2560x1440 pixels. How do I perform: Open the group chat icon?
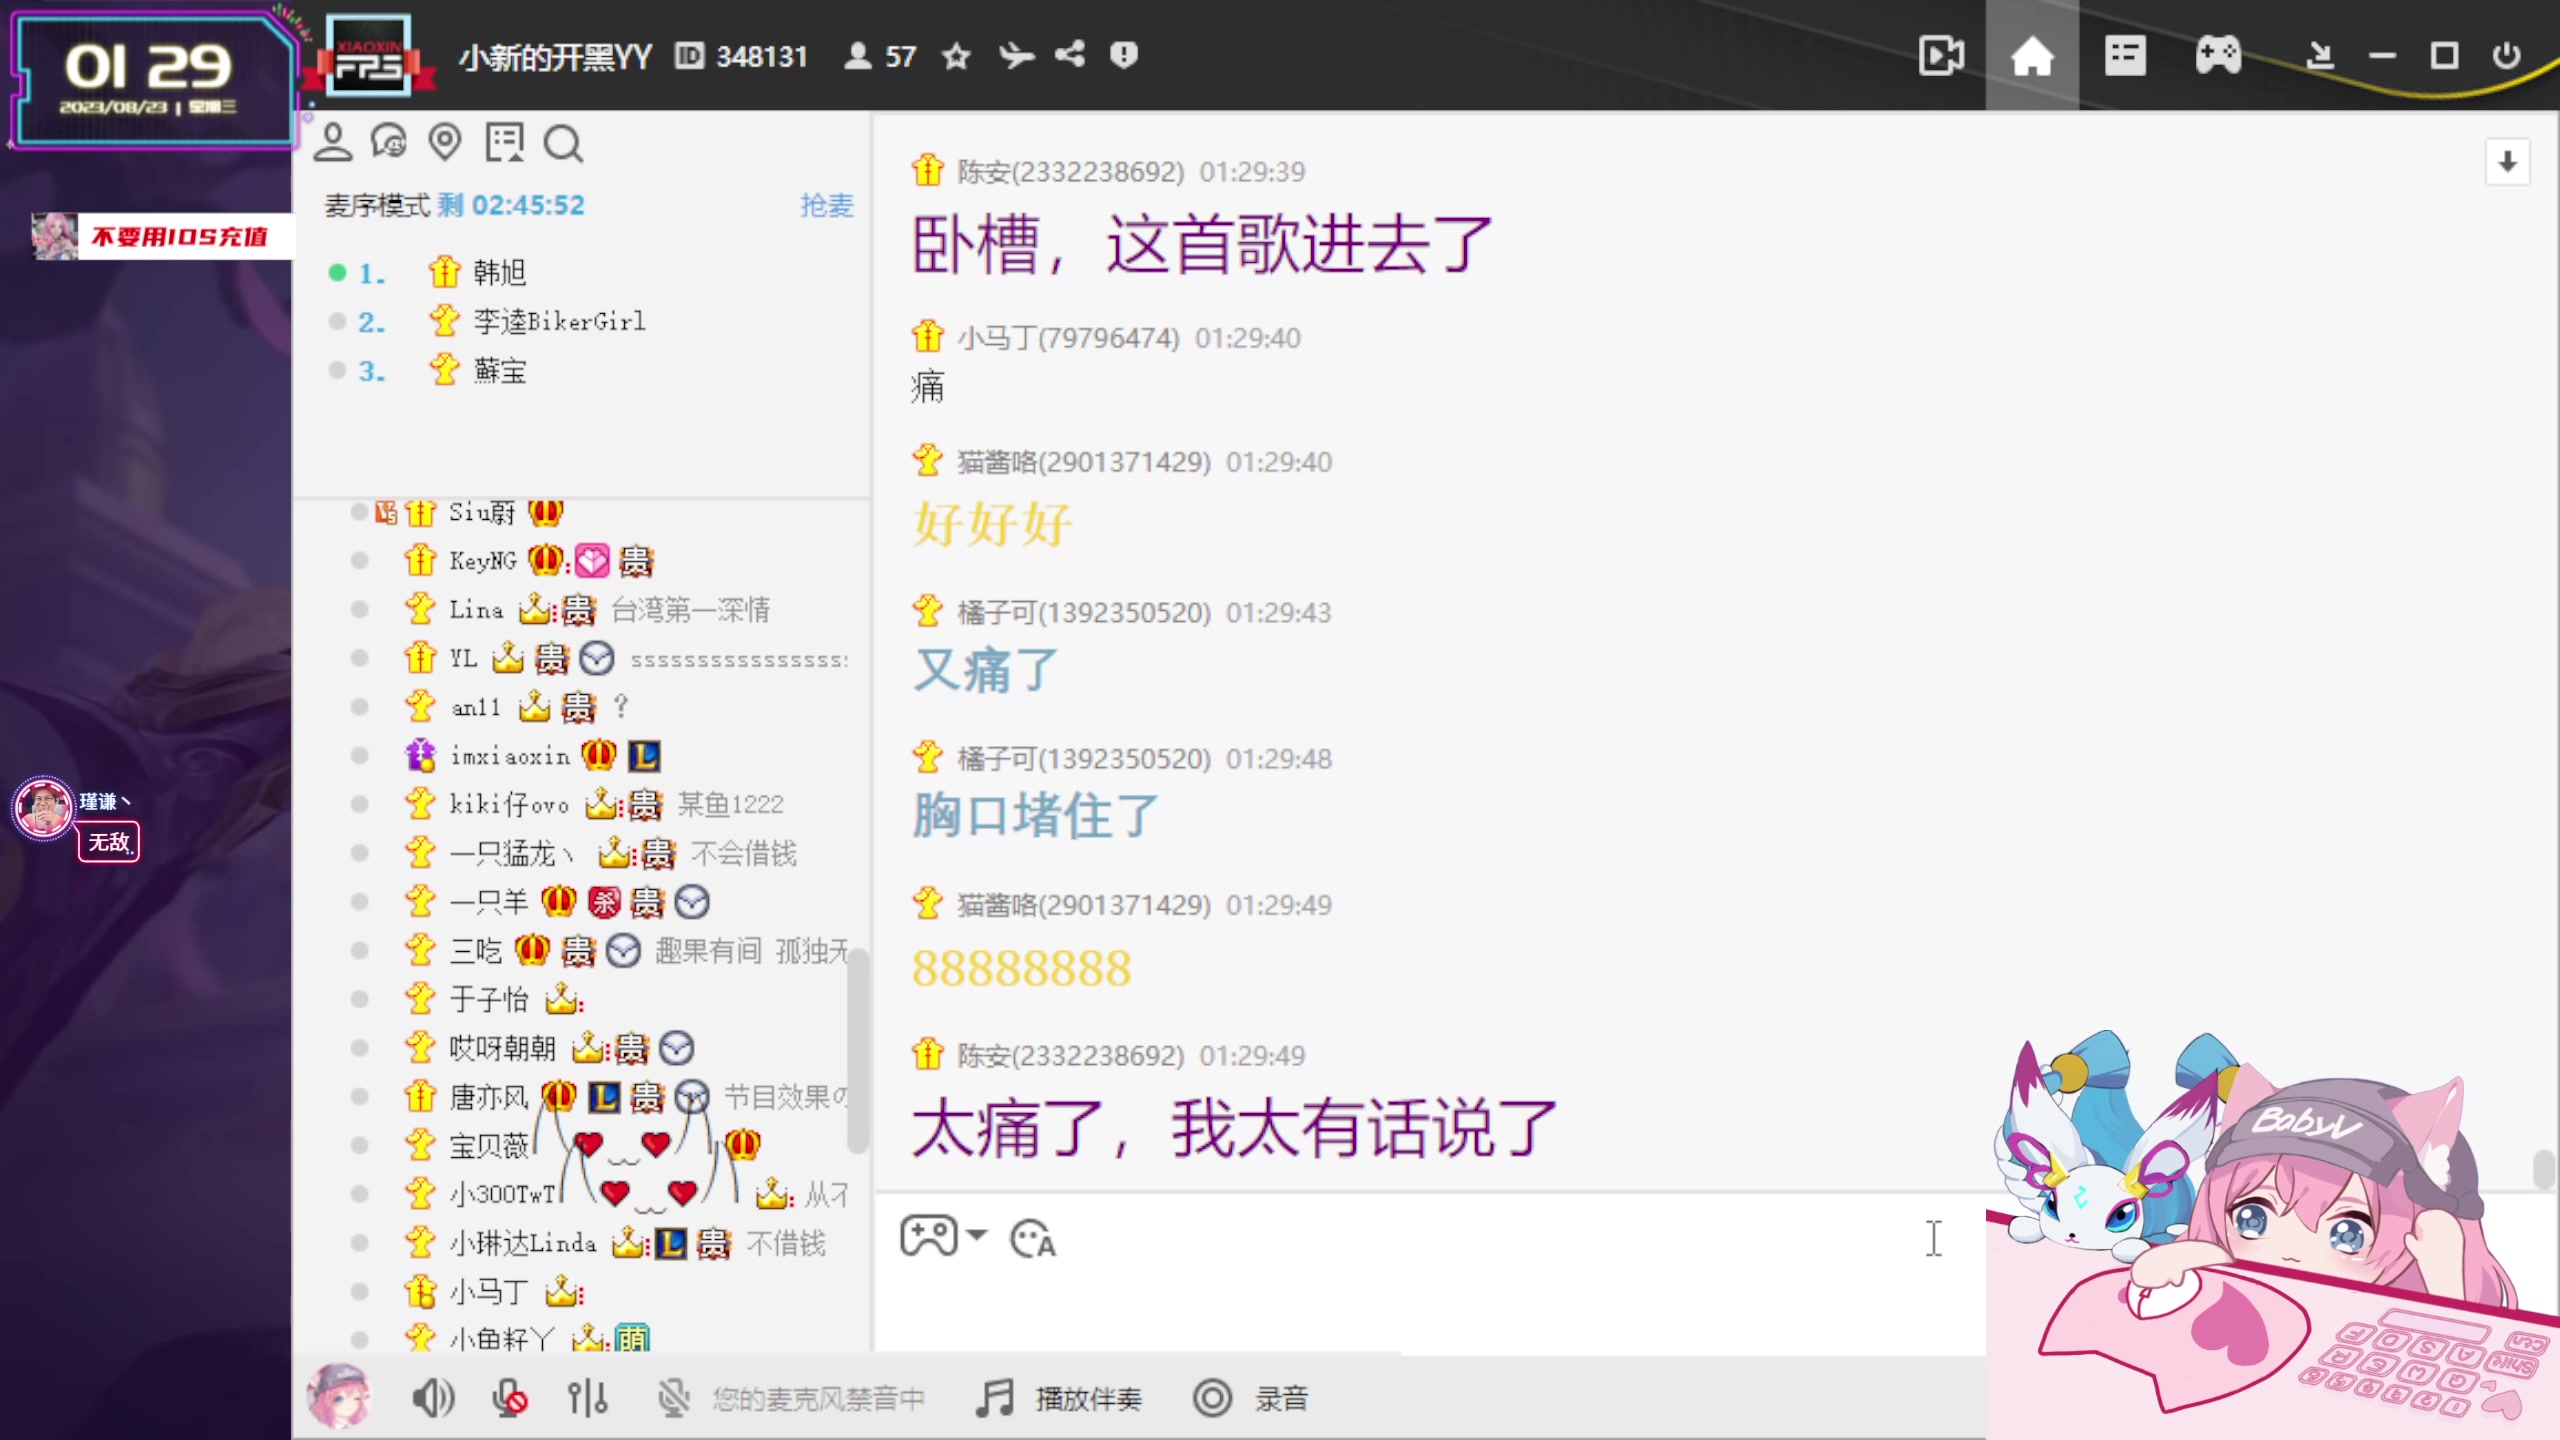pyautogui.click(x=390, y=142)
